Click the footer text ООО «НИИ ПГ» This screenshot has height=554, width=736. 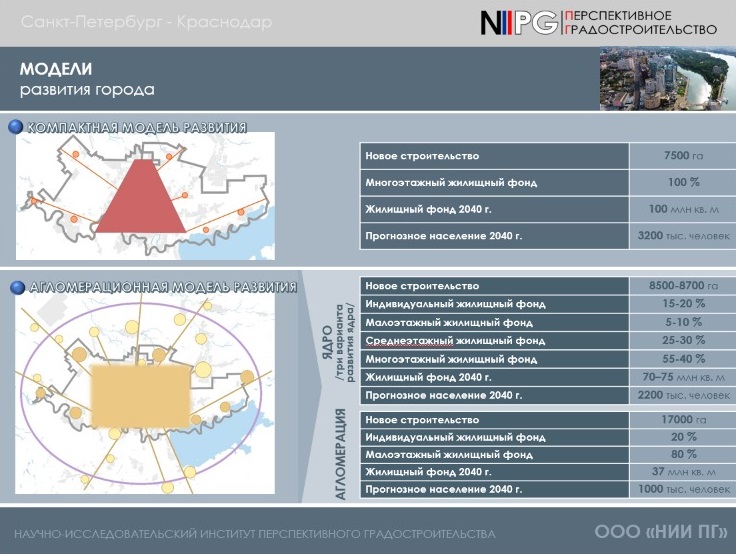(661, 531)
